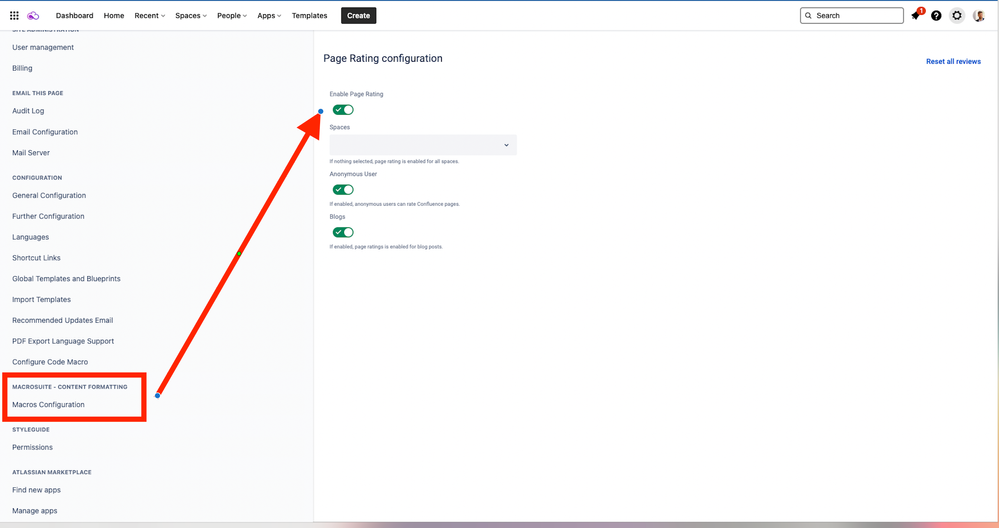999x528 pixels.
Task: Open Billing in sidebar
Action: [x=22, y=68]
